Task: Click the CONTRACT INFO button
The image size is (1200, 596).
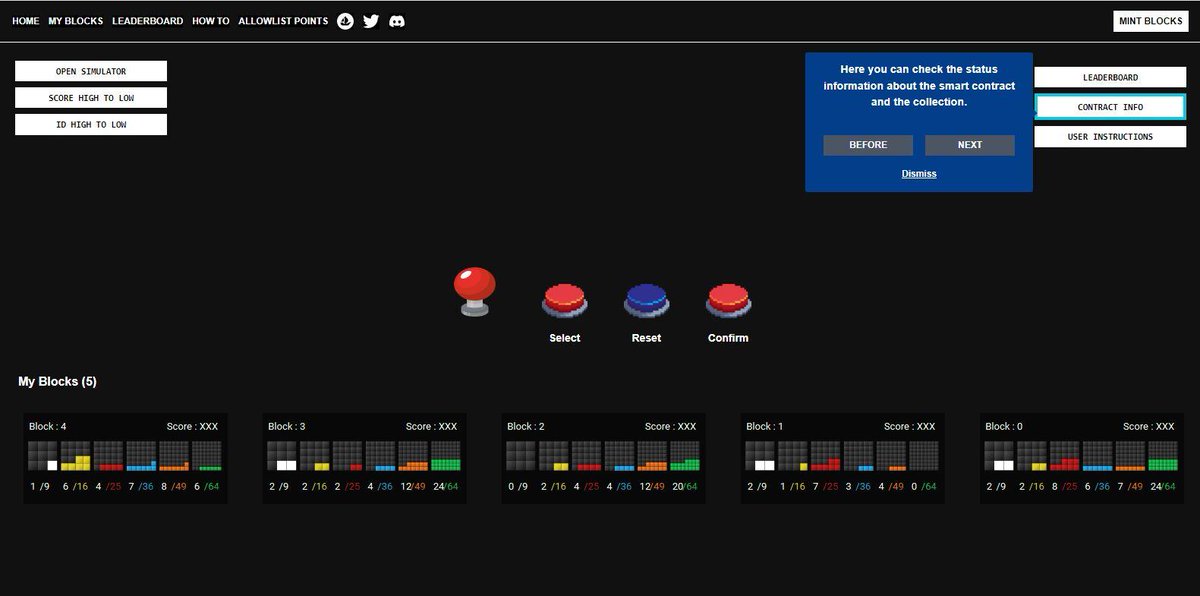Action: pos(1111,107)
